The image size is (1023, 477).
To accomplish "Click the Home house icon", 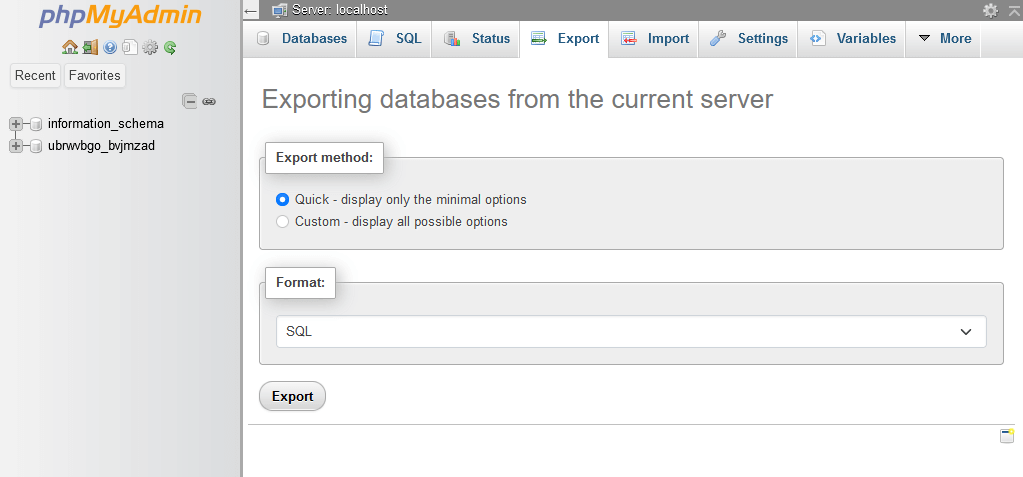I will tap(69, 47).
